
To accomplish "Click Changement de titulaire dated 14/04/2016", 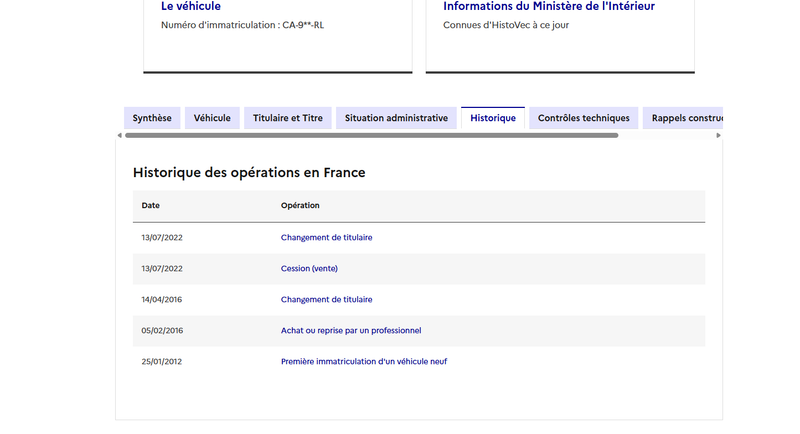I will (327, 300).
